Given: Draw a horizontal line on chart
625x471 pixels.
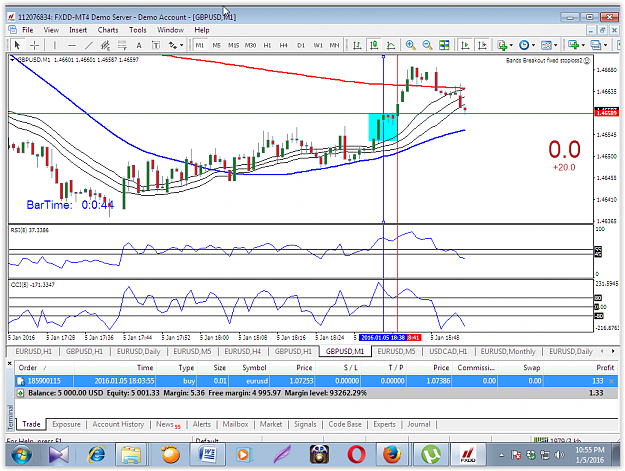Looking at the screenshot, I should click(72, 45).
